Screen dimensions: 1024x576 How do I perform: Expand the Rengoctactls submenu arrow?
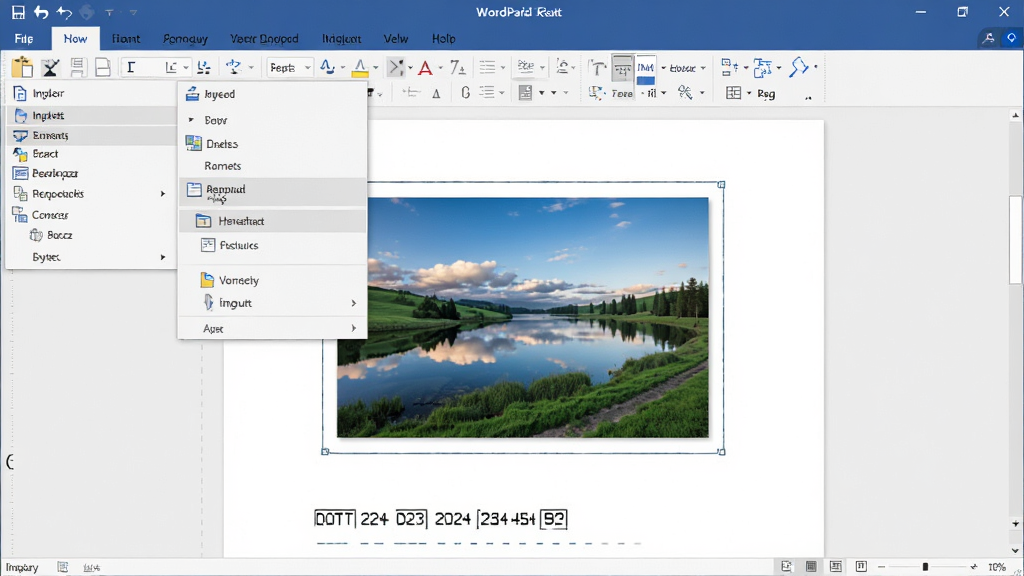163,193
